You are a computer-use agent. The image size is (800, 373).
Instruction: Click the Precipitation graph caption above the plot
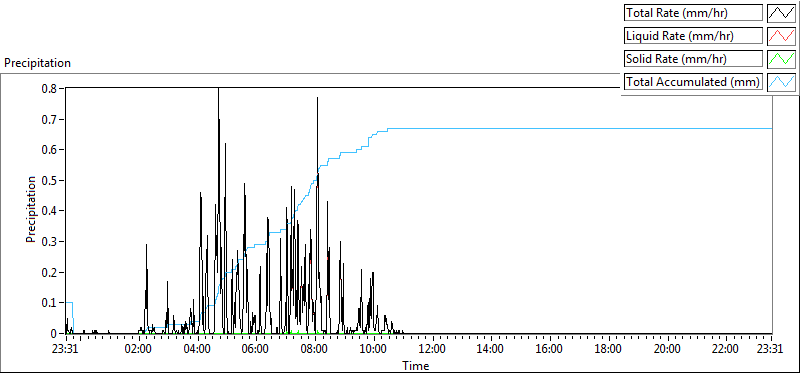[x=37, y=63]
